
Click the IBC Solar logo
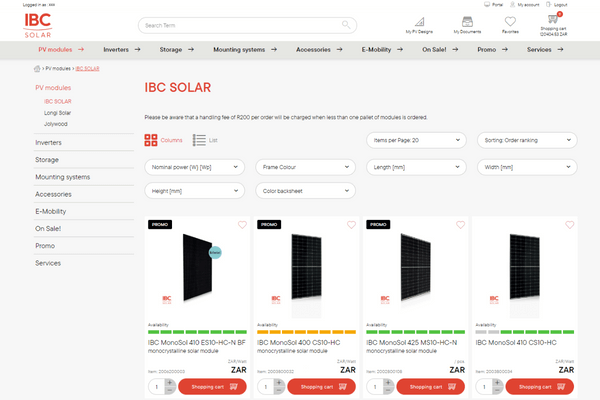click(38, 25)
